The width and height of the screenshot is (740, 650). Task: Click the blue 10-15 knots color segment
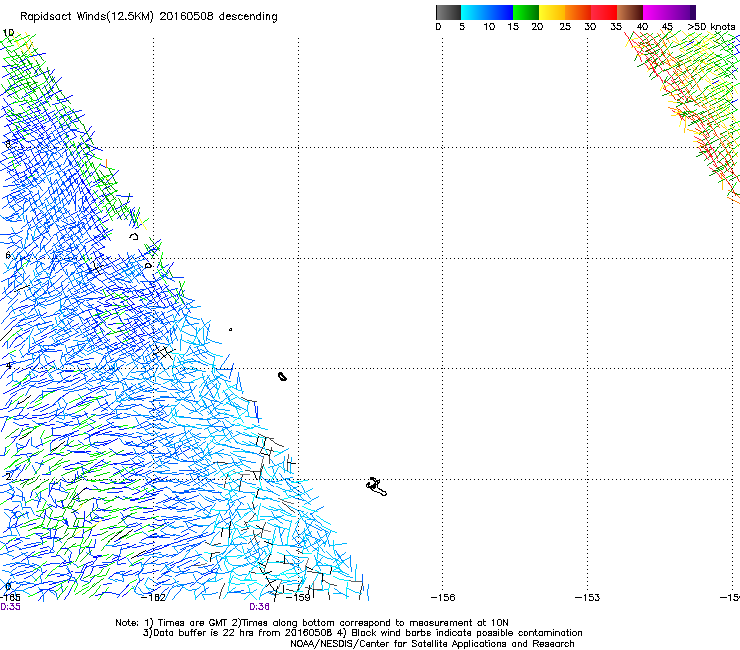point(500,12)
